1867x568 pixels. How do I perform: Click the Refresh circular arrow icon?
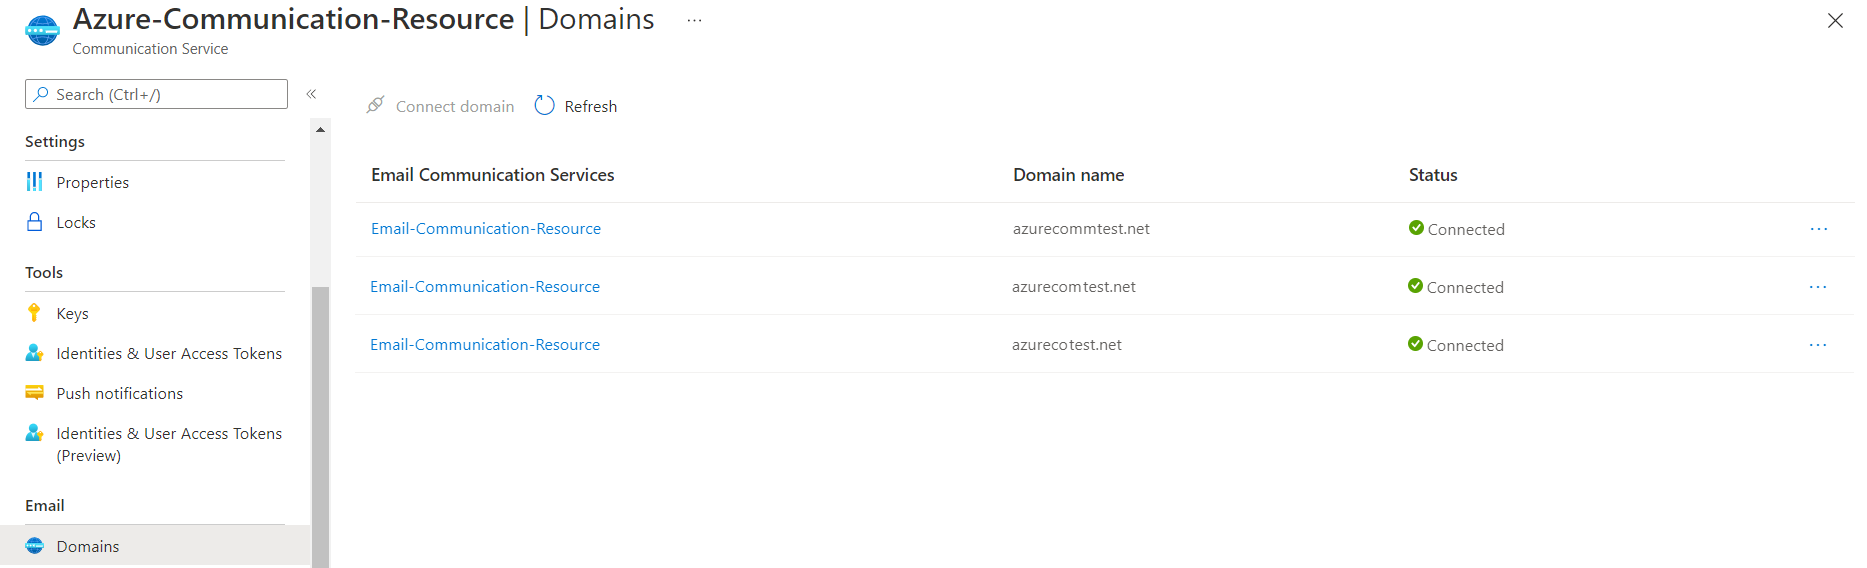544,105
